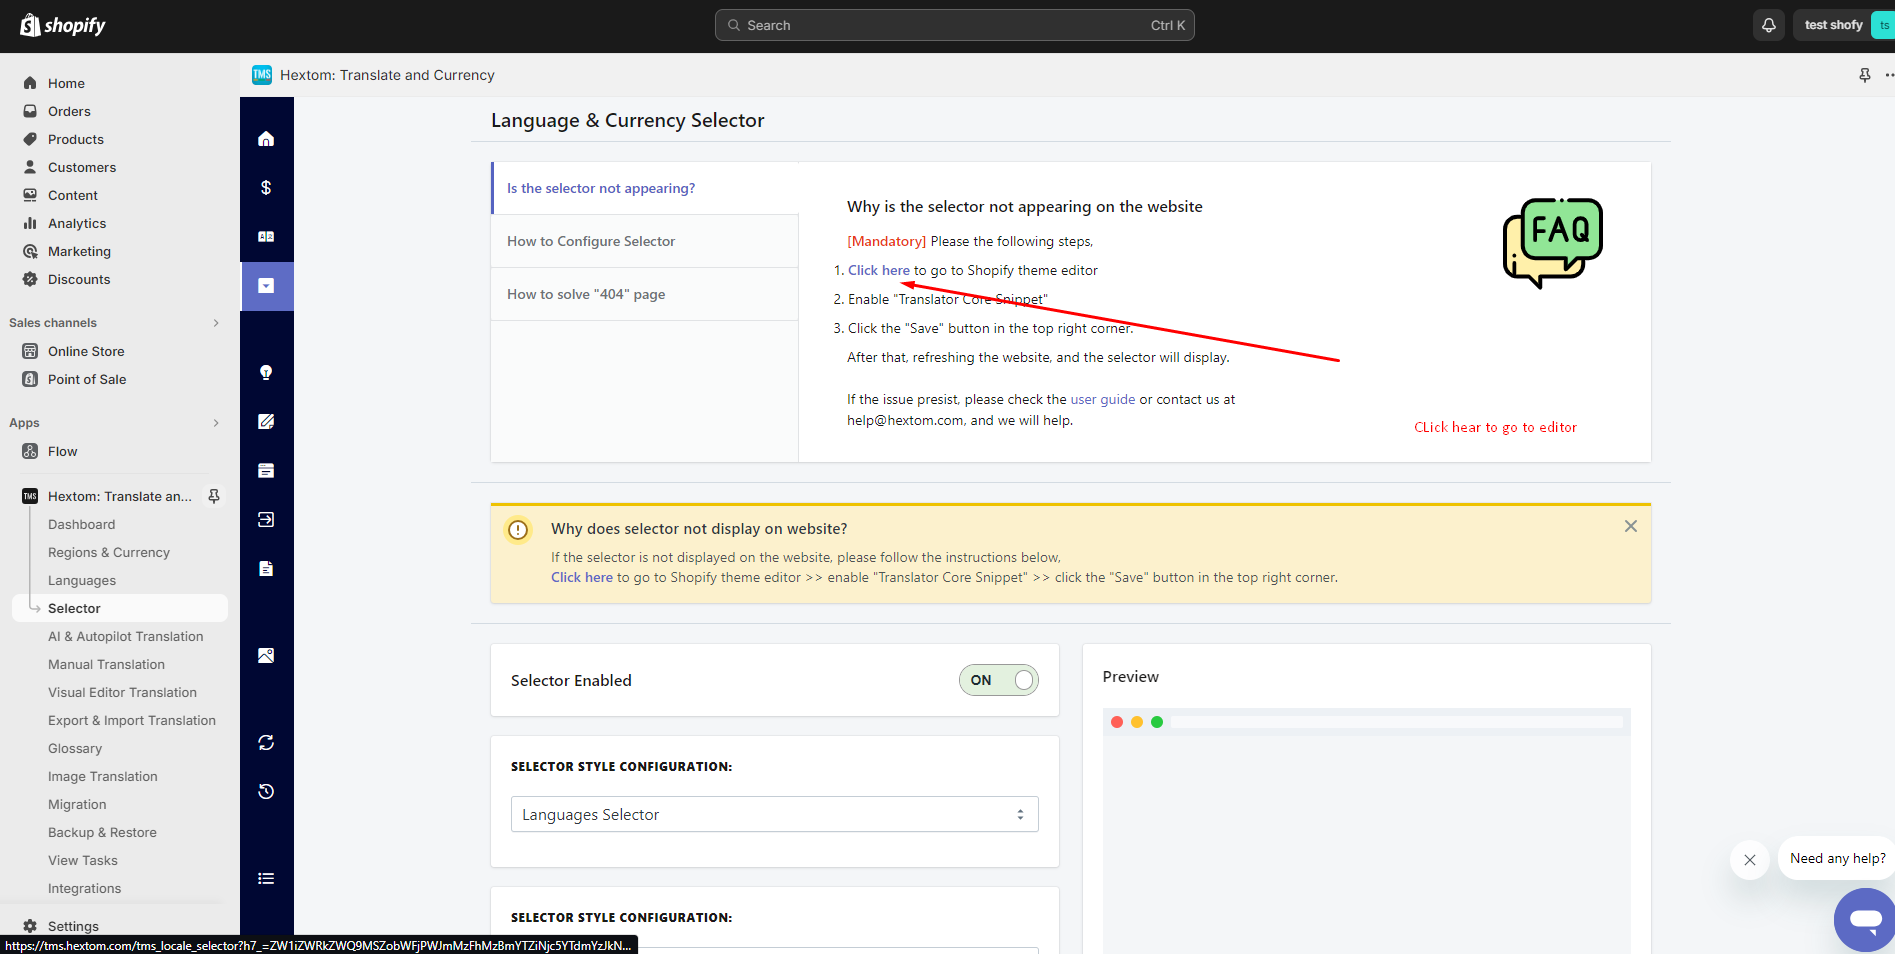
Task: Click the TMS app logo in header
Action: 262,75
